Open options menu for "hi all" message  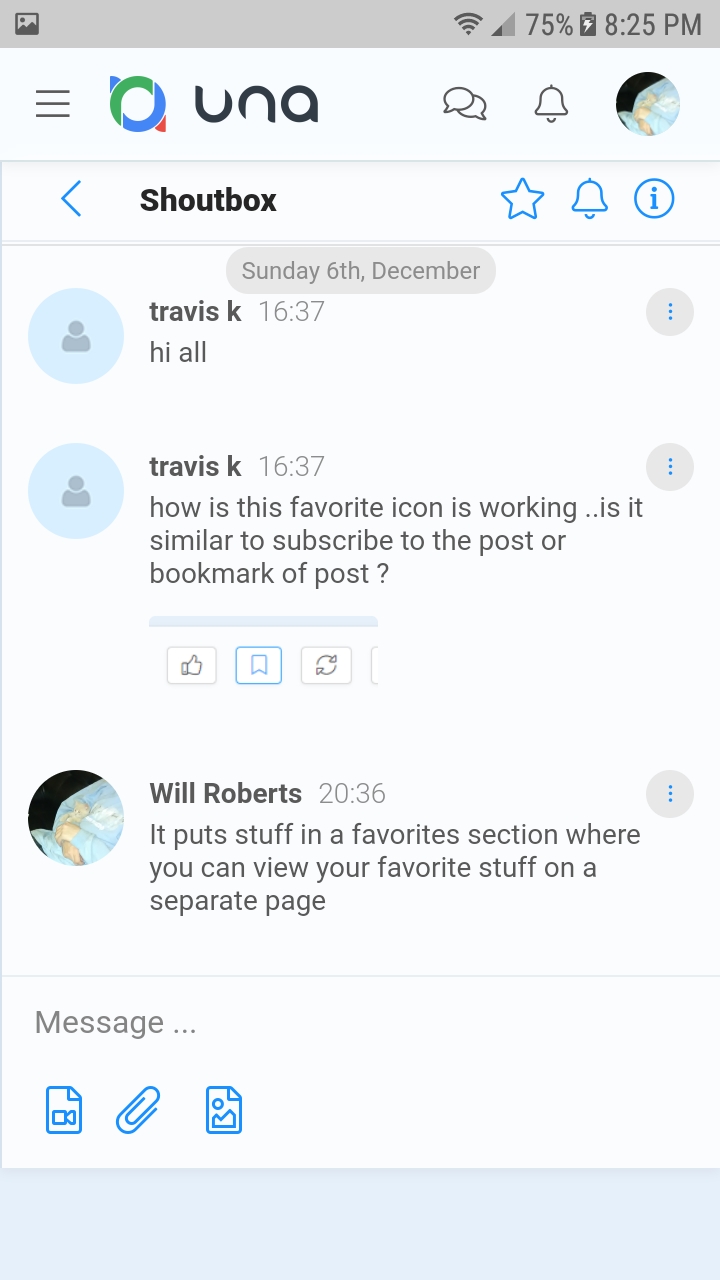coord(670,313)
